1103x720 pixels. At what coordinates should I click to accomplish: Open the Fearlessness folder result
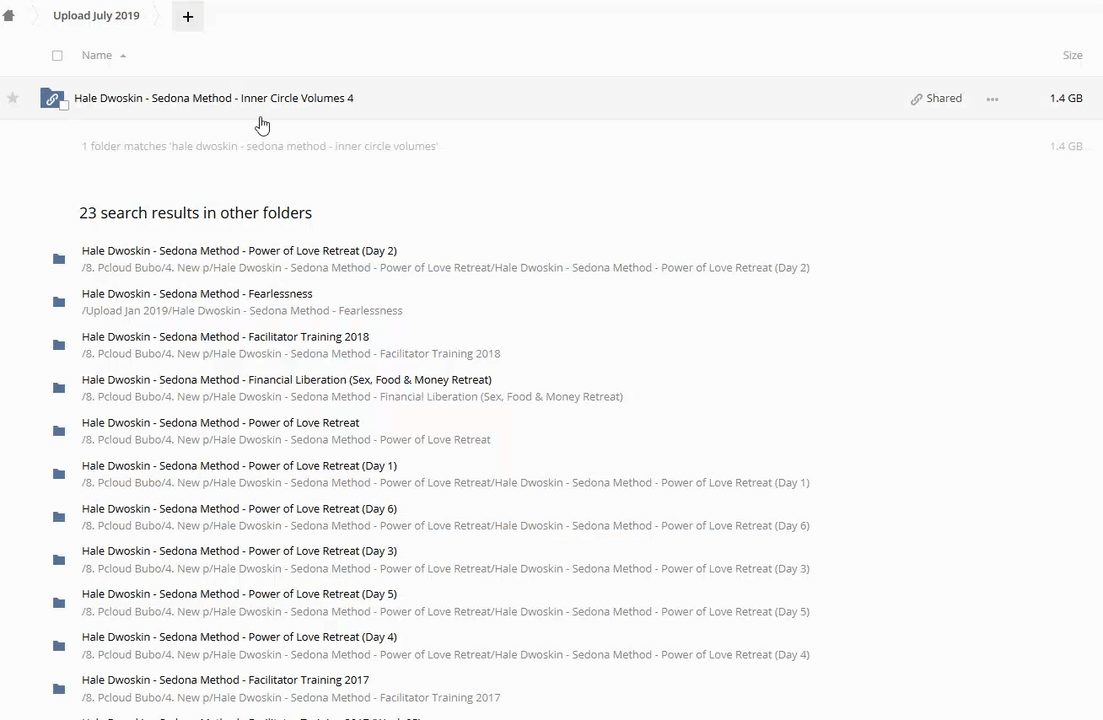pyautogui.click(x=197, y=294)
